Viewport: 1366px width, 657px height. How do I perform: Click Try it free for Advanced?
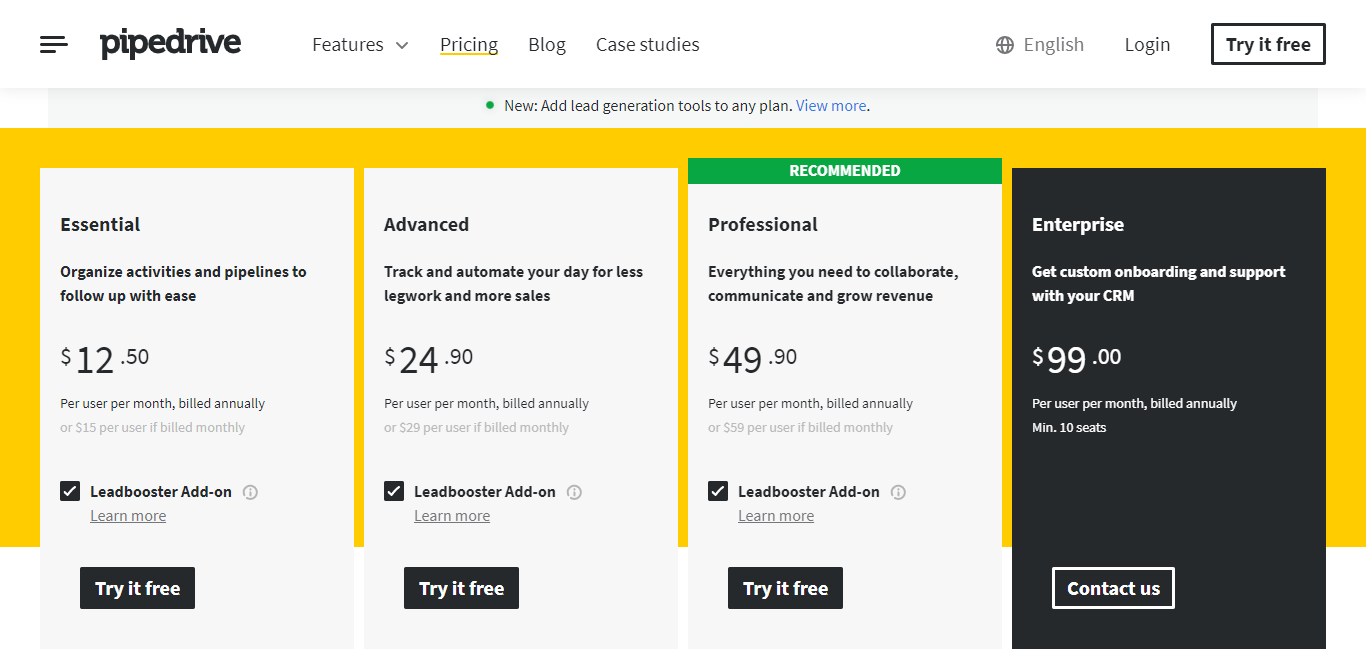tap(461, 588)
